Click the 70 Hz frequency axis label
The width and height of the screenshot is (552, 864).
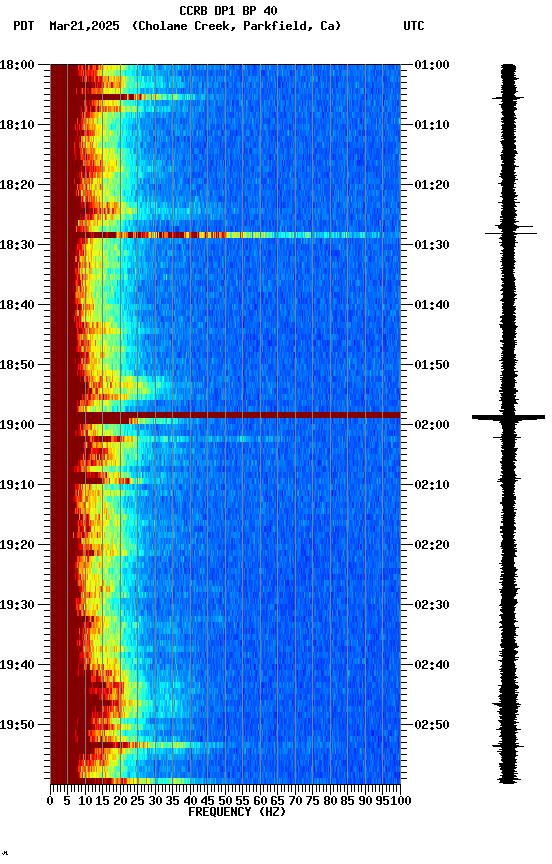pyautogui.click(x=295, y=801)
